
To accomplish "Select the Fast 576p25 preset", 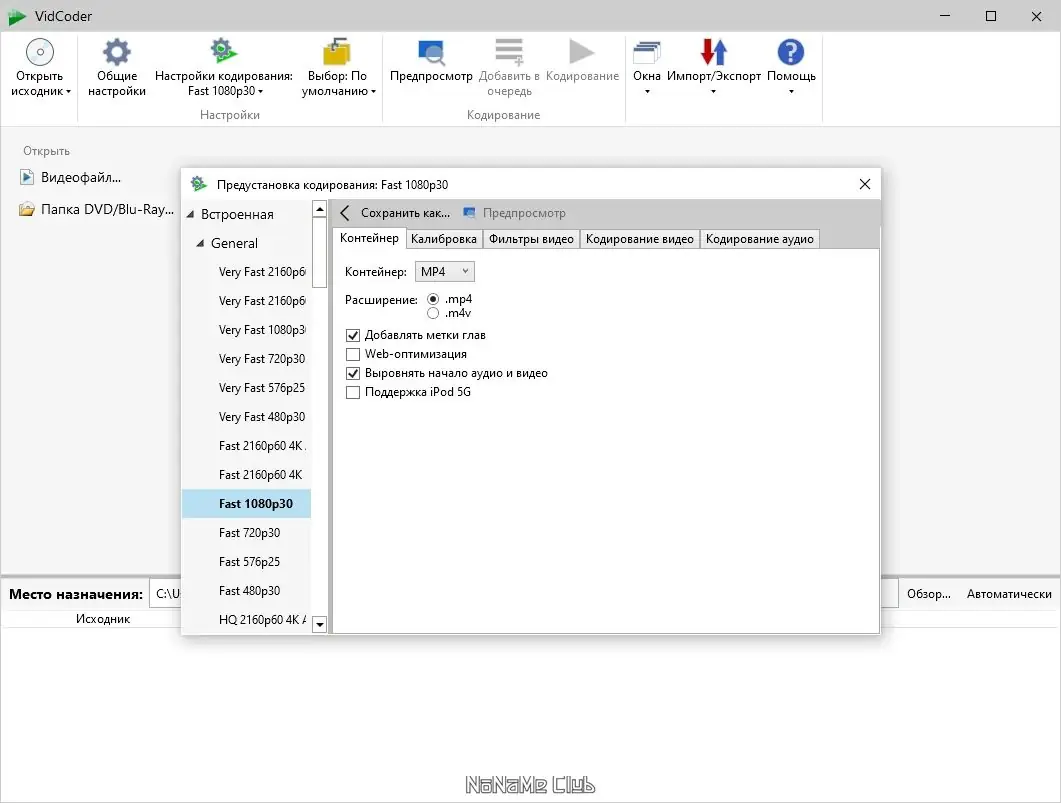I will [246, 562].
